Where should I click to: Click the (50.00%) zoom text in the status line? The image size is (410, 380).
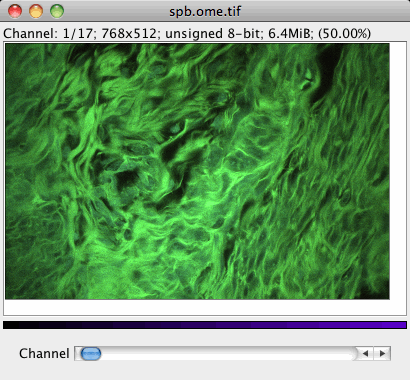click(344, 33)
